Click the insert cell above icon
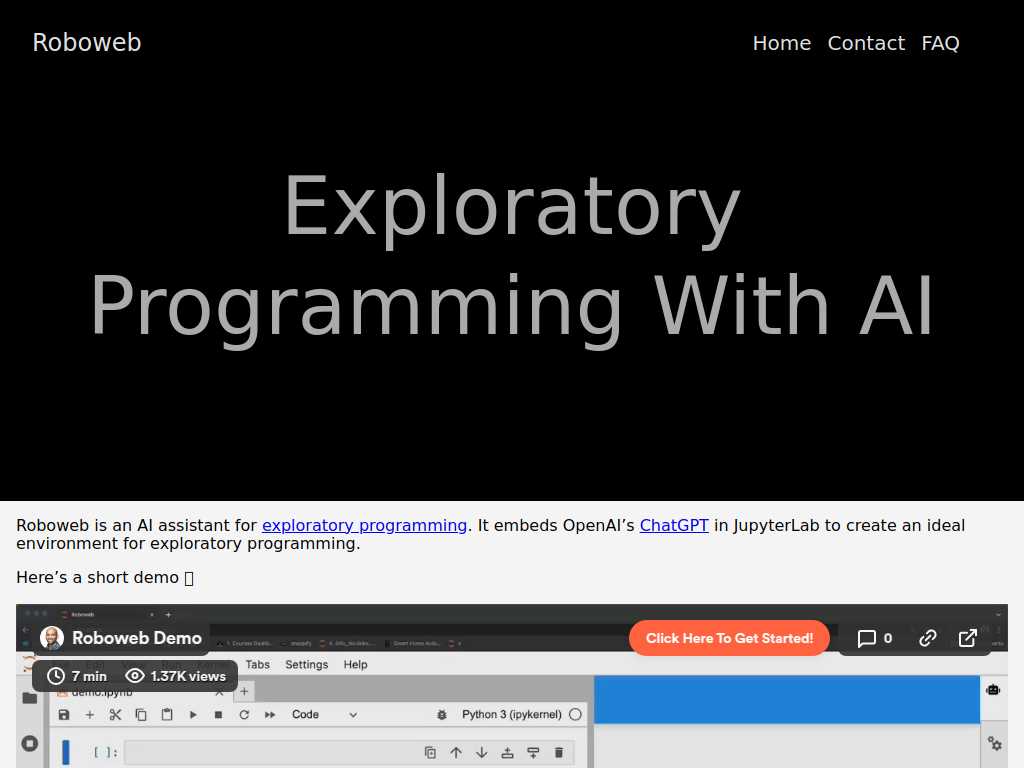This screenshot has width=1024, height=768. pos(507,753)
